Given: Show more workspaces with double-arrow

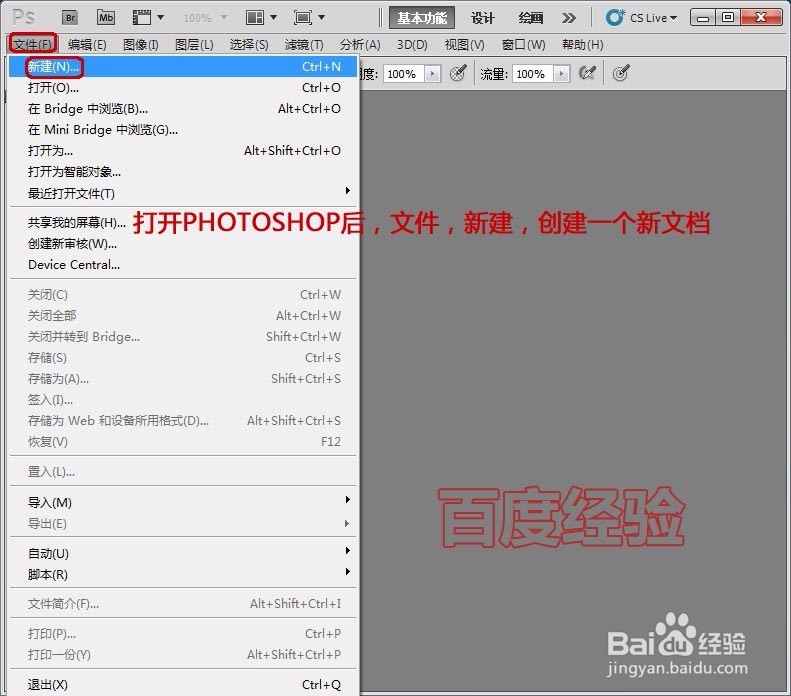Looking at the screenshot, I should pyautogui.click(x=569, y=18).
